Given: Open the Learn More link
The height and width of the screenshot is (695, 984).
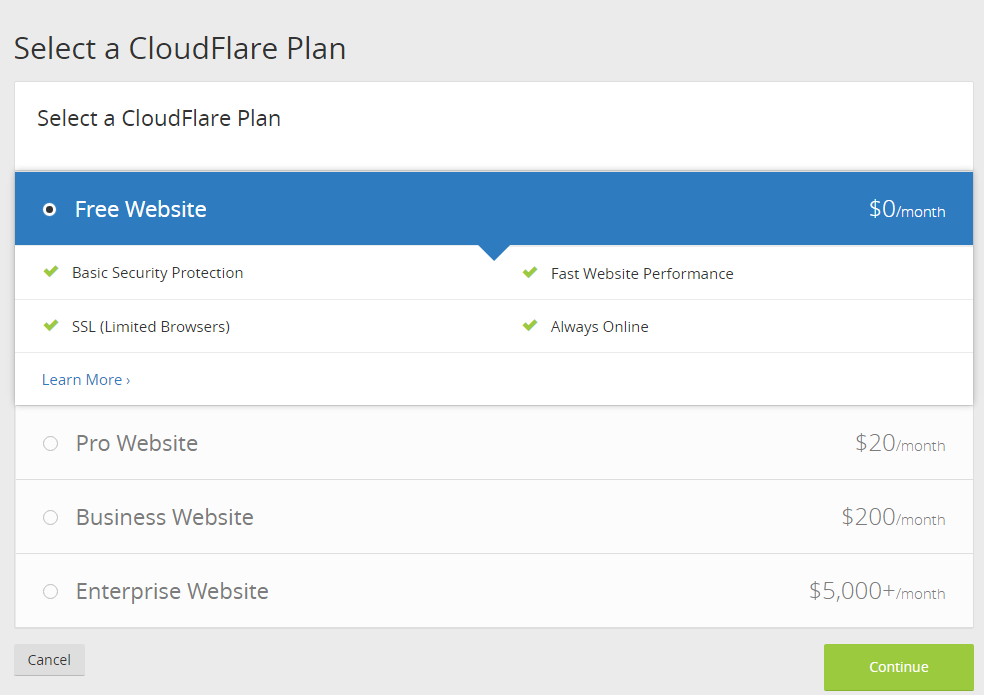Looking at the screenshot, I should tap(86, 380).
